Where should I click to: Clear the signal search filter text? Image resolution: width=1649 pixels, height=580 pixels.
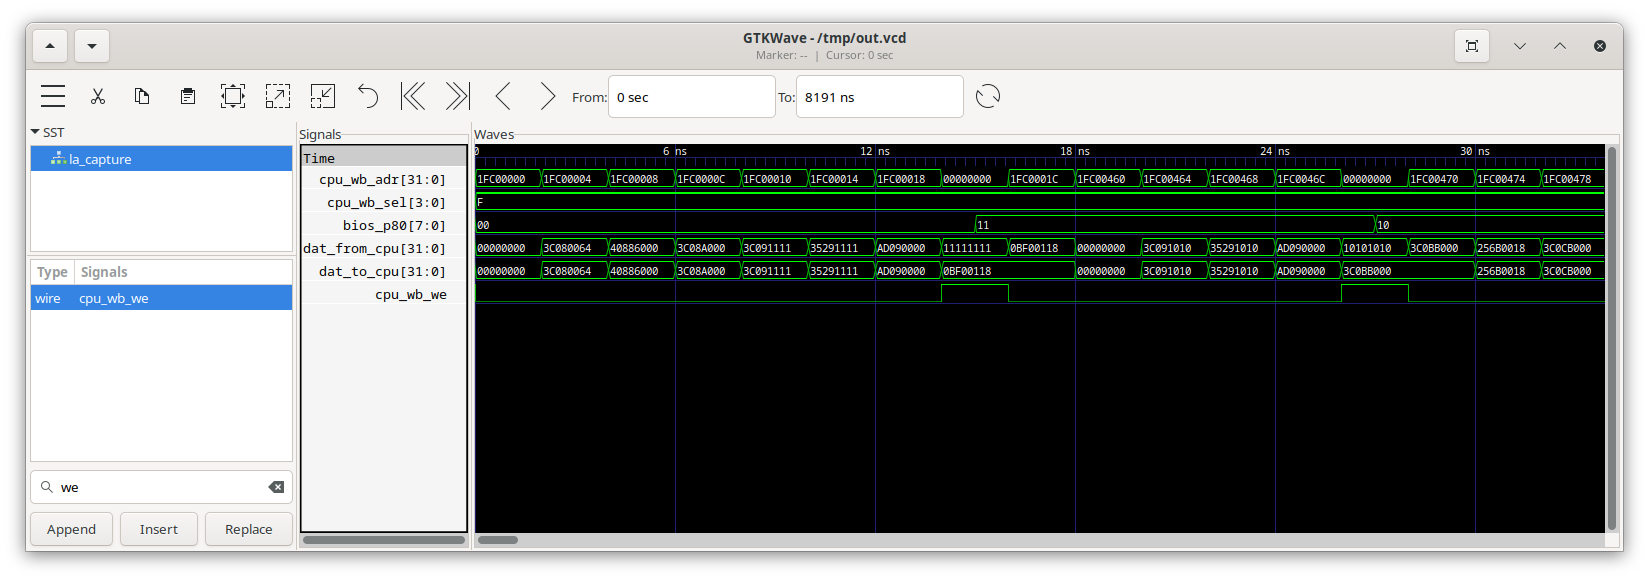(x=276, y=487)
